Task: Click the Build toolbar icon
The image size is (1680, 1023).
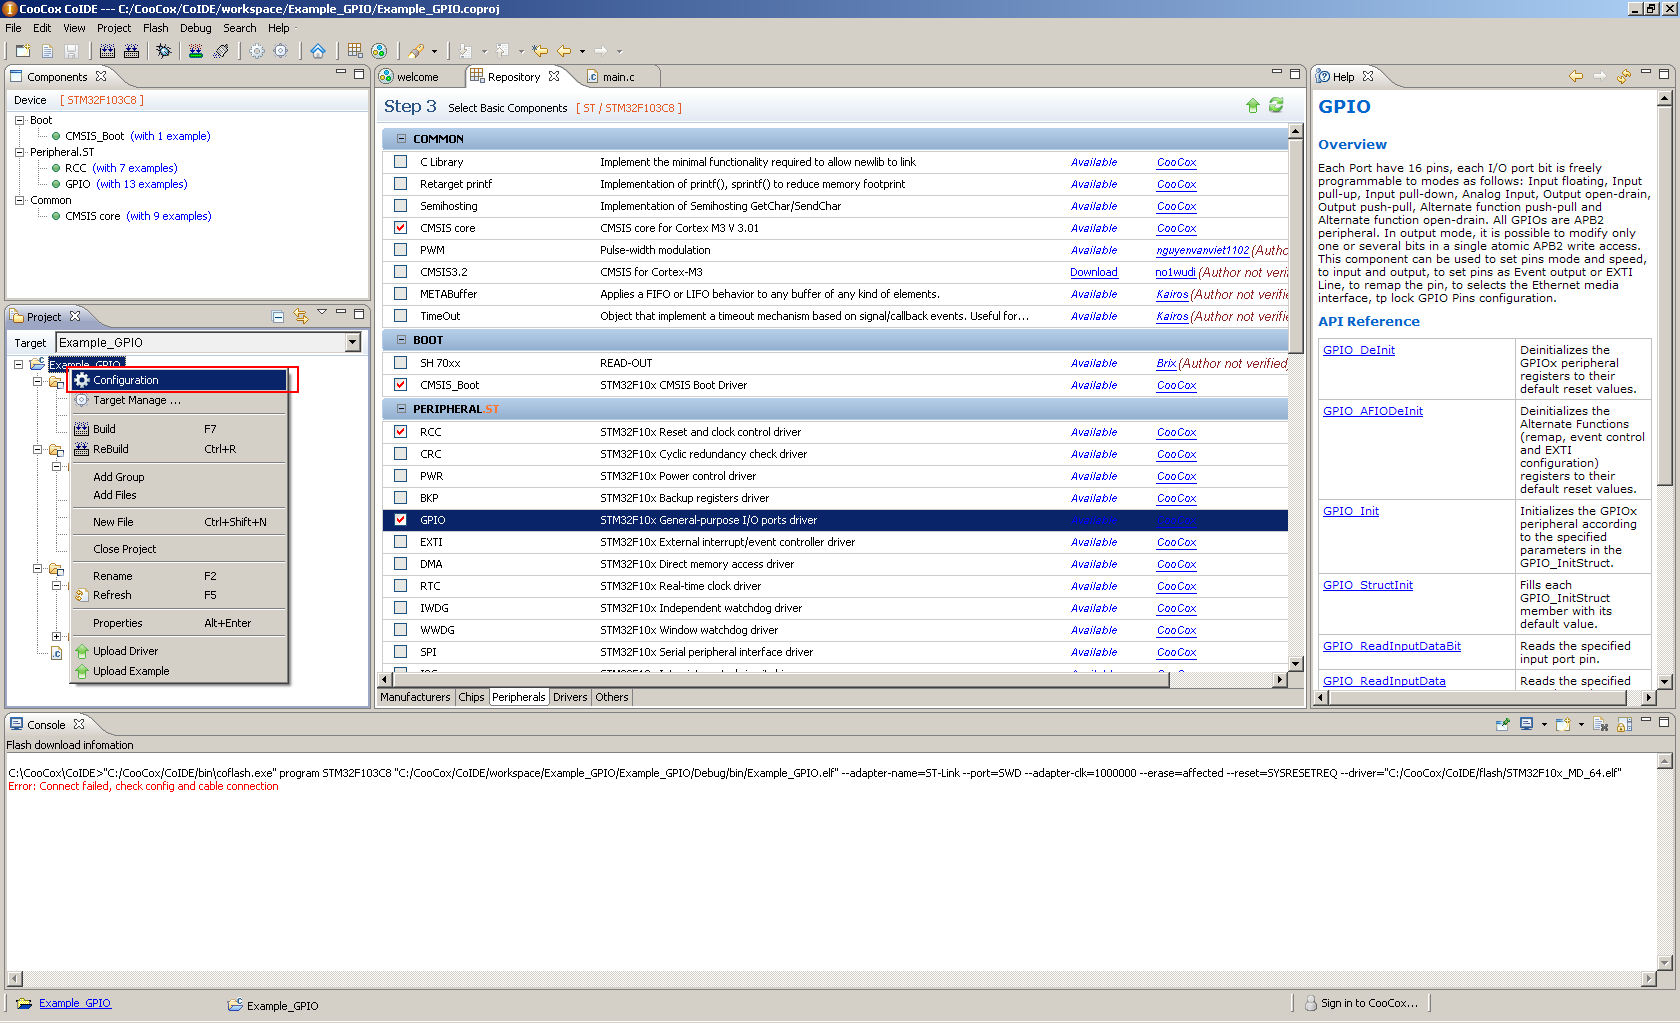Action: point(107,51)
